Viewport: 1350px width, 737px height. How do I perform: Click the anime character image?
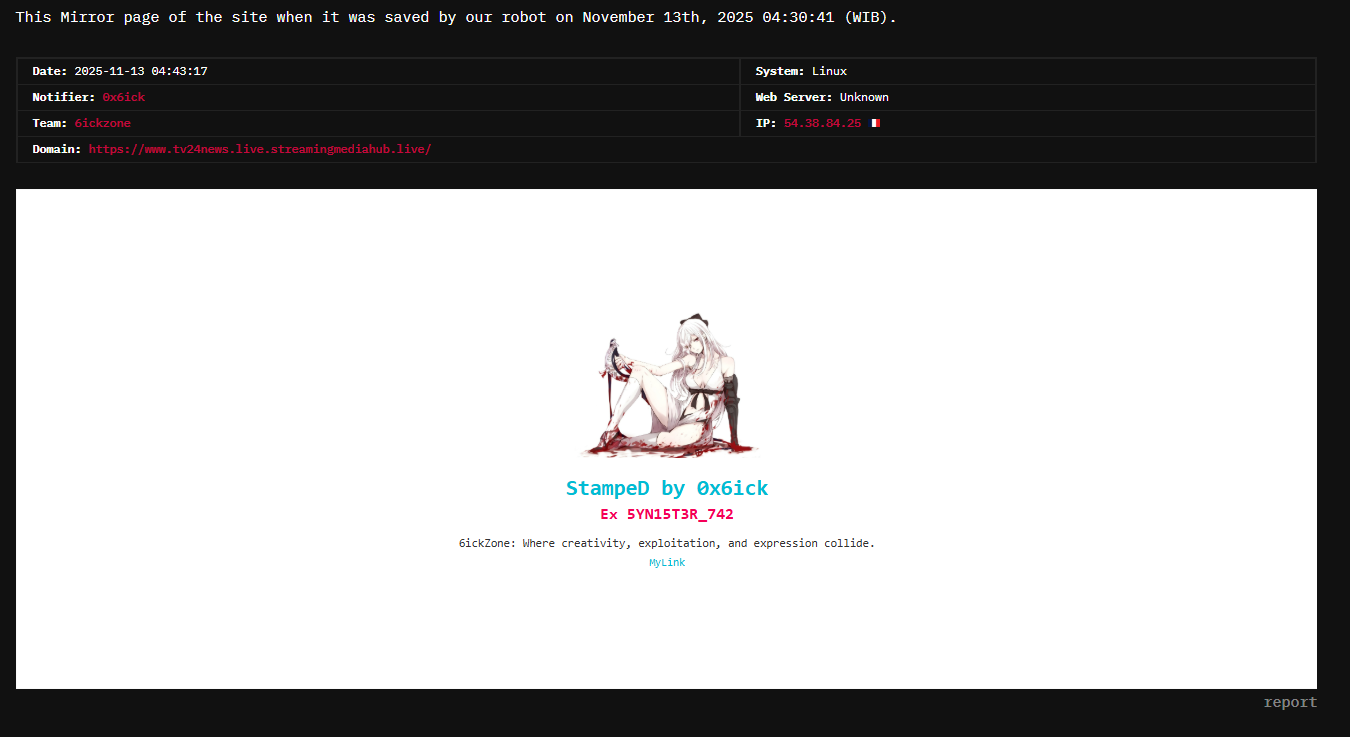click(x=667, y=388)
